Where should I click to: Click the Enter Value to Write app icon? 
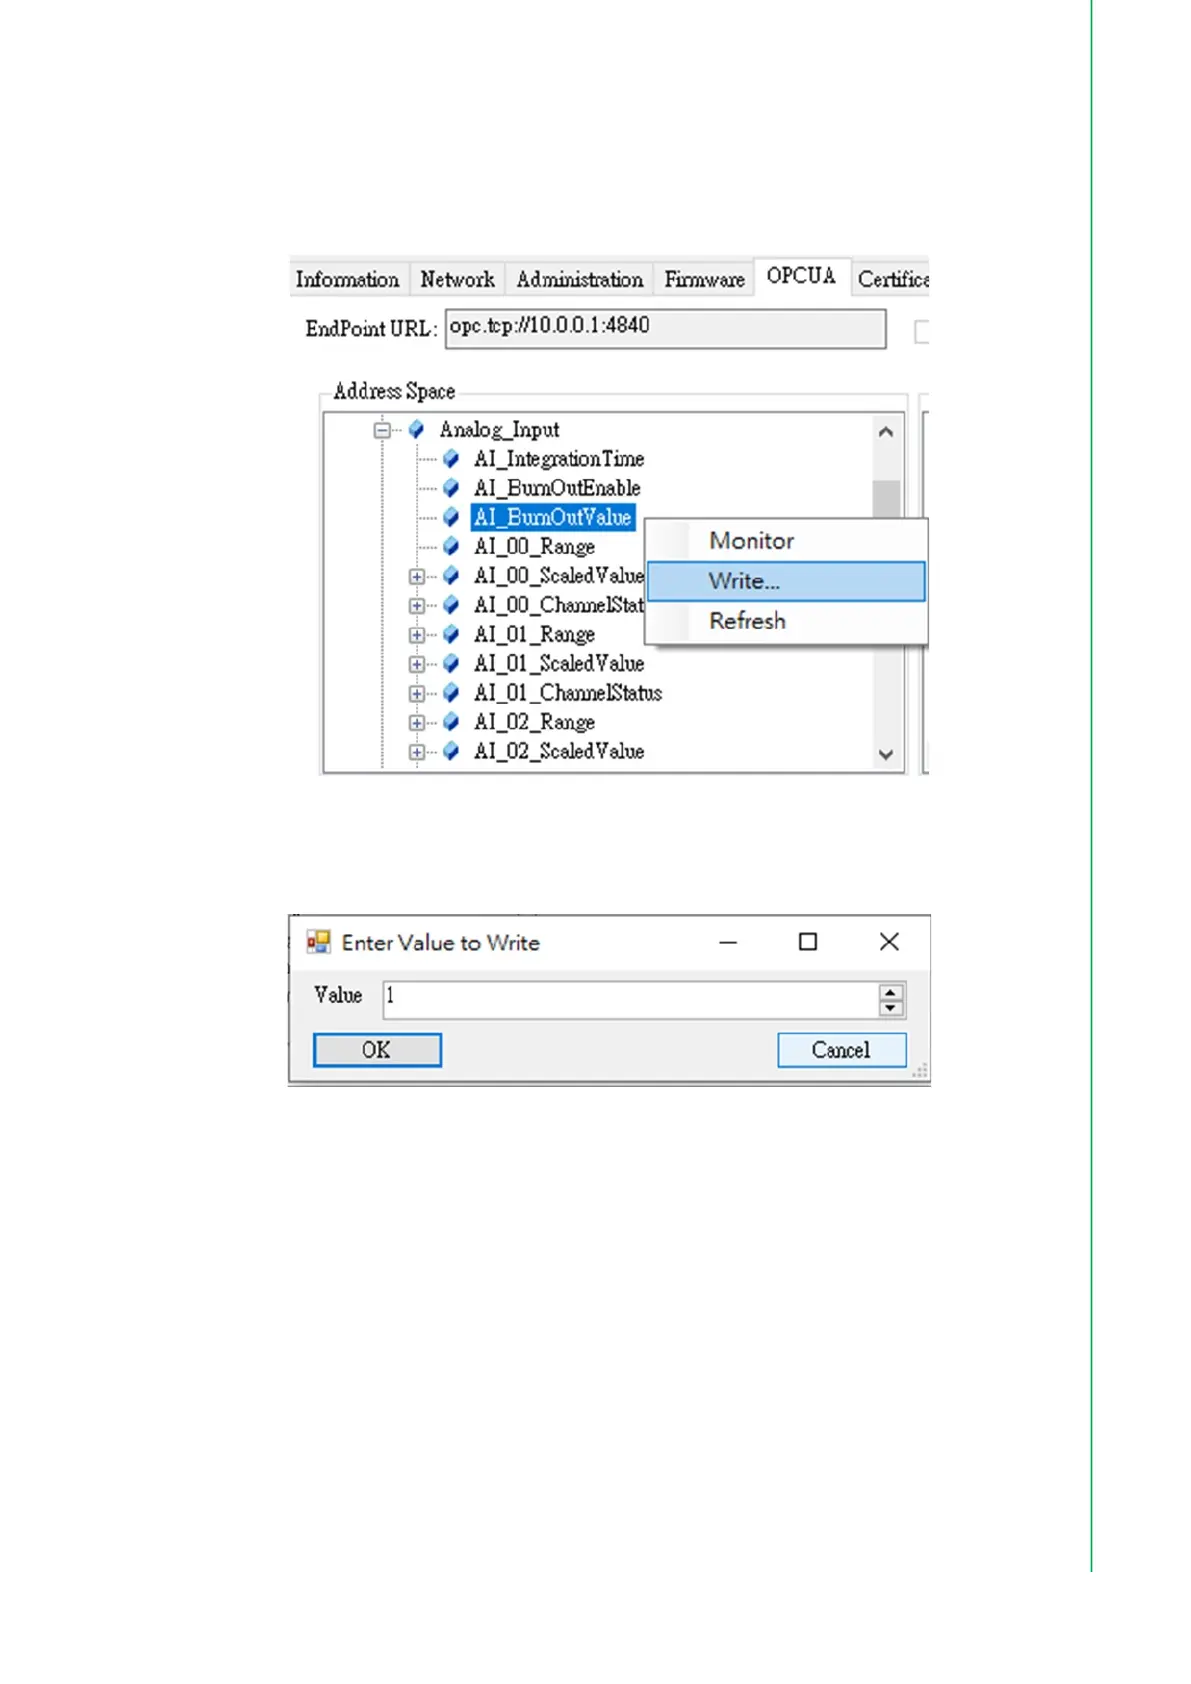[318, 942]
